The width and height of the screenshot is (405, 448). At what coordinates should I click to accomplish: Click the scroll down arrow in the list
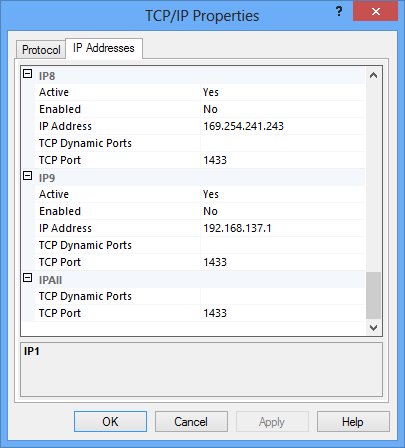(373, 328)
